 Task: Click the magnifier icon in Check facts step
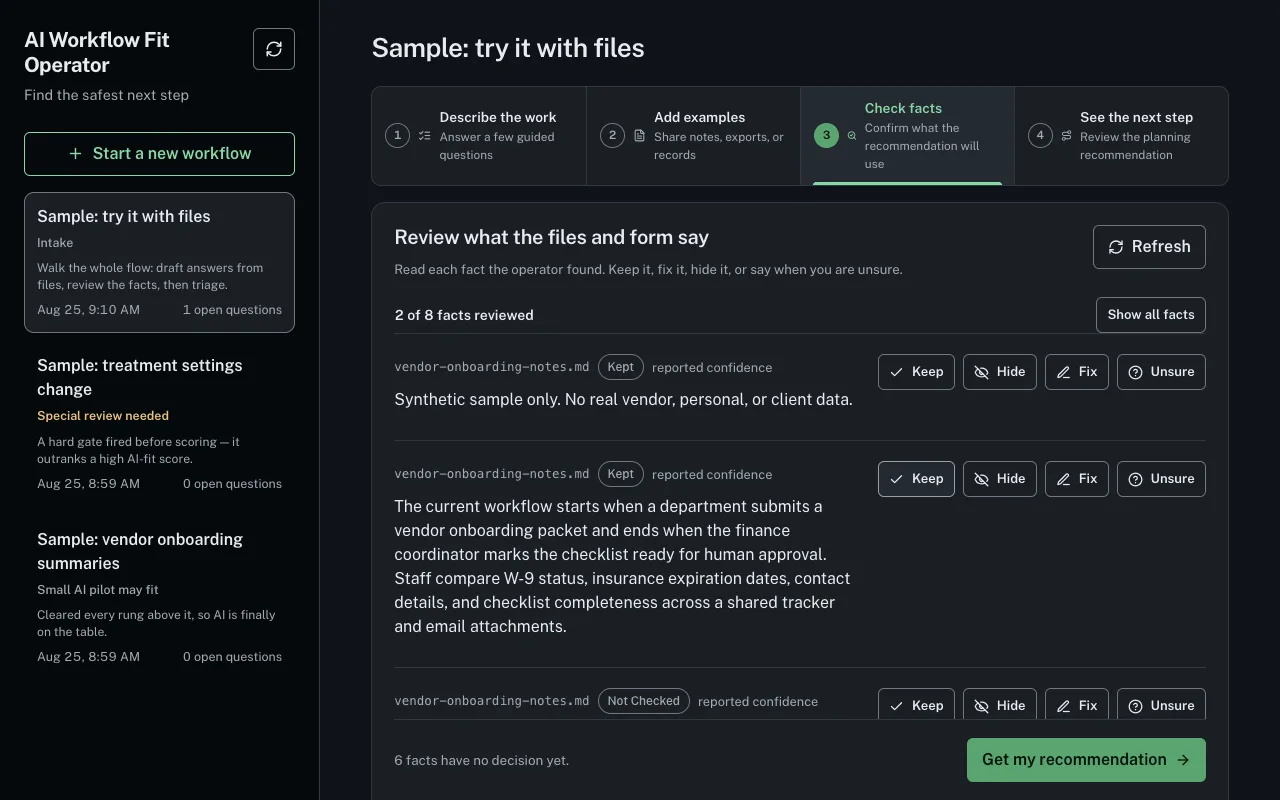click(x=852, y=136)
